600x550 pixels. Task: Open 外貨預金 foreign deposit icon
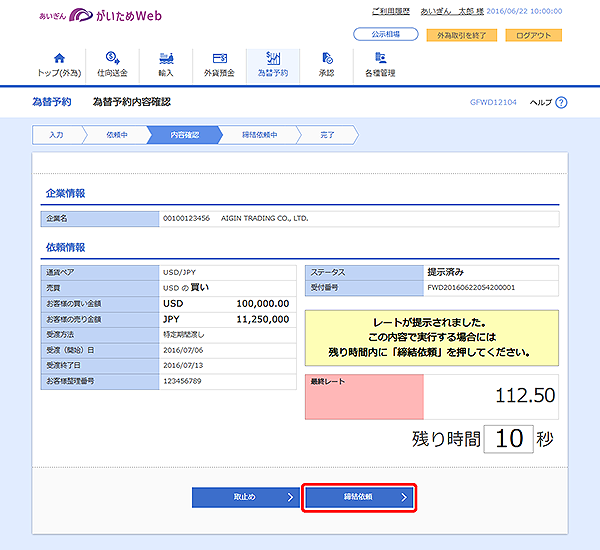coord(219,59)
